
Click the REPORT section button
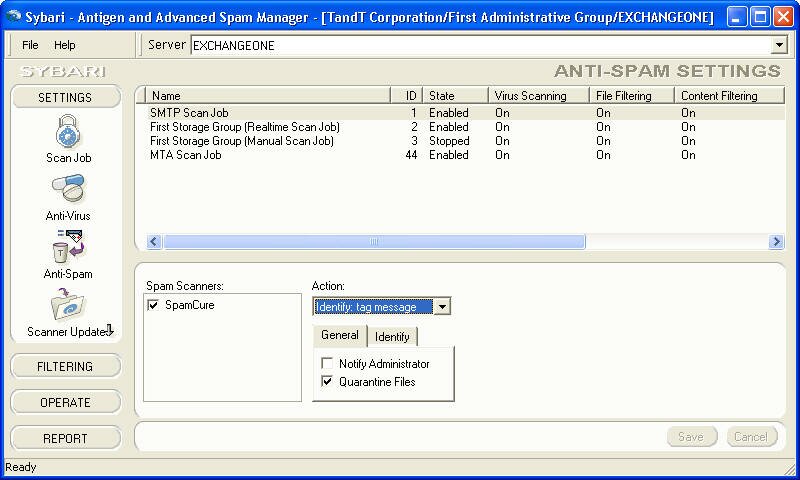pos(65,439)
